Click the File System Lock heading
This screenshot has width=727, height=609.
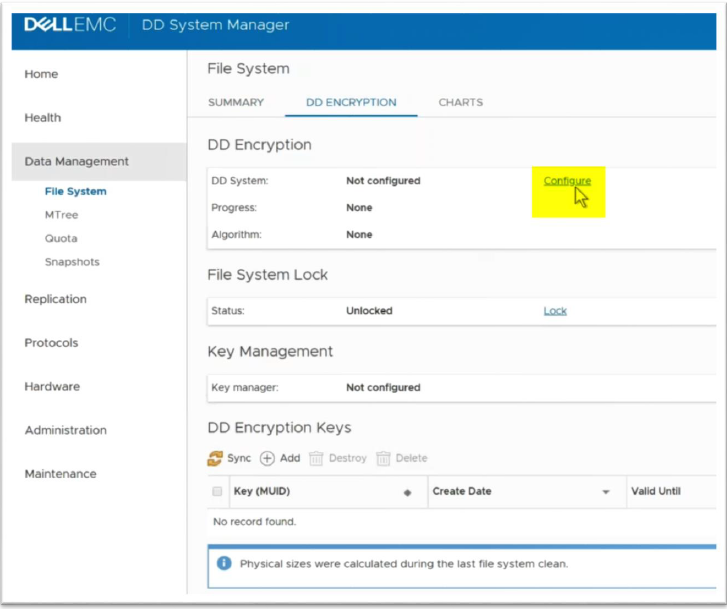point(268,275)
